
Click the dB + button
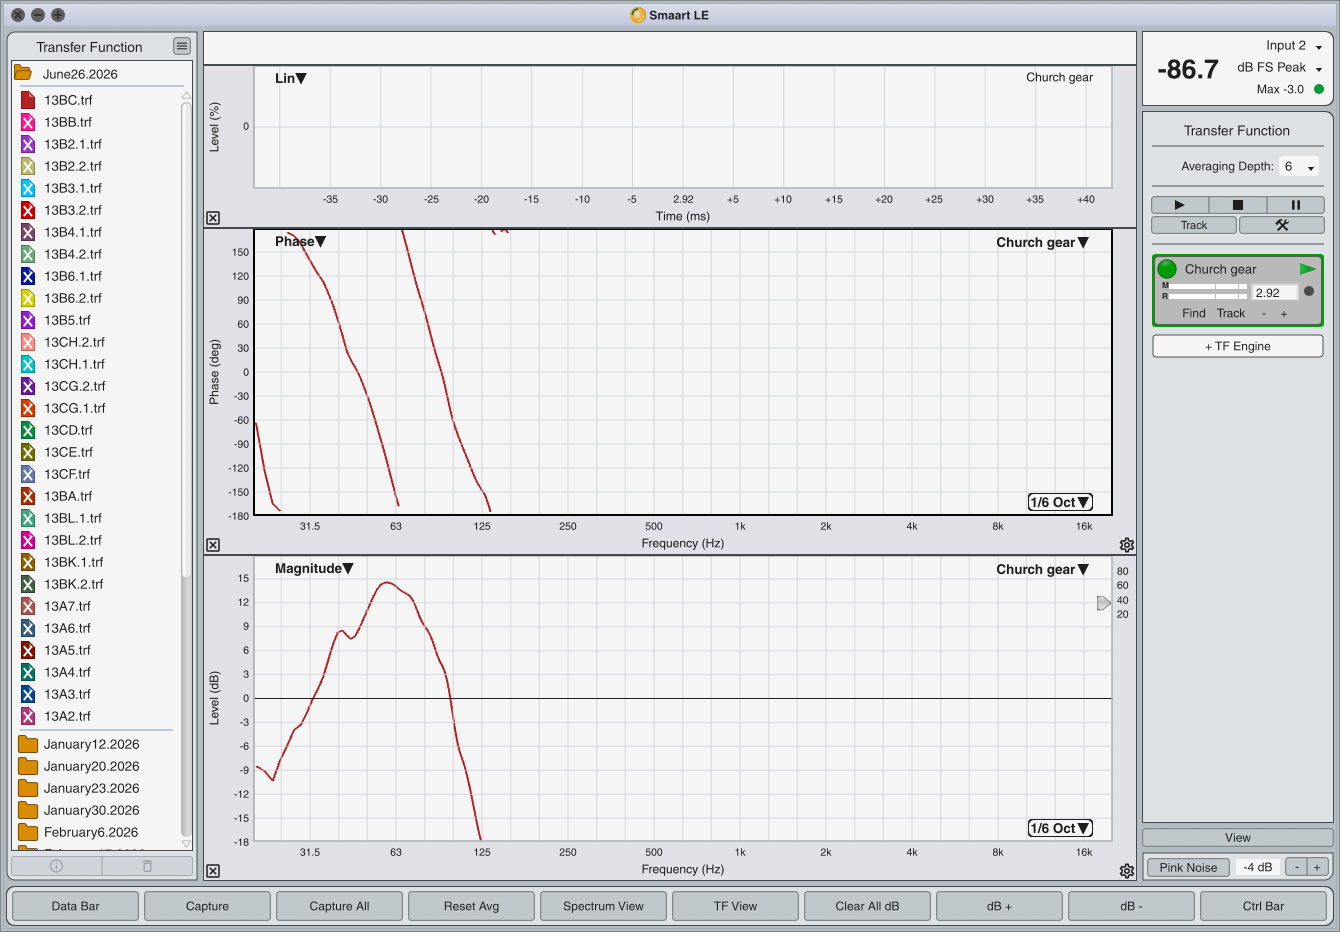[x=999, y=906]
